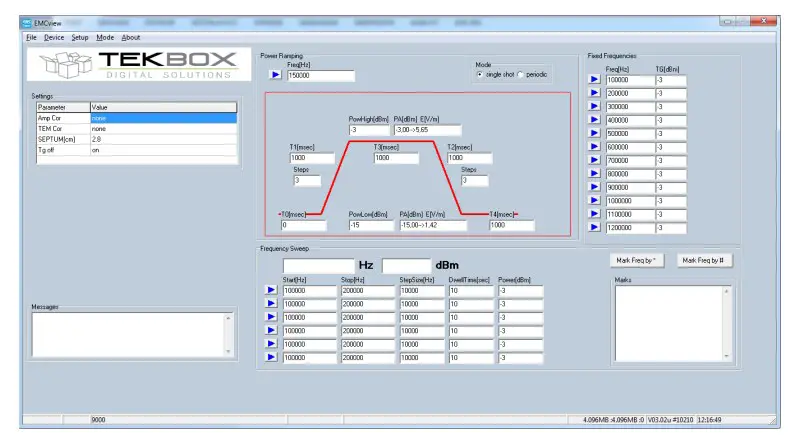Select periodic mode
Viewport: 789px width, 435px height.
coord(520,75)
